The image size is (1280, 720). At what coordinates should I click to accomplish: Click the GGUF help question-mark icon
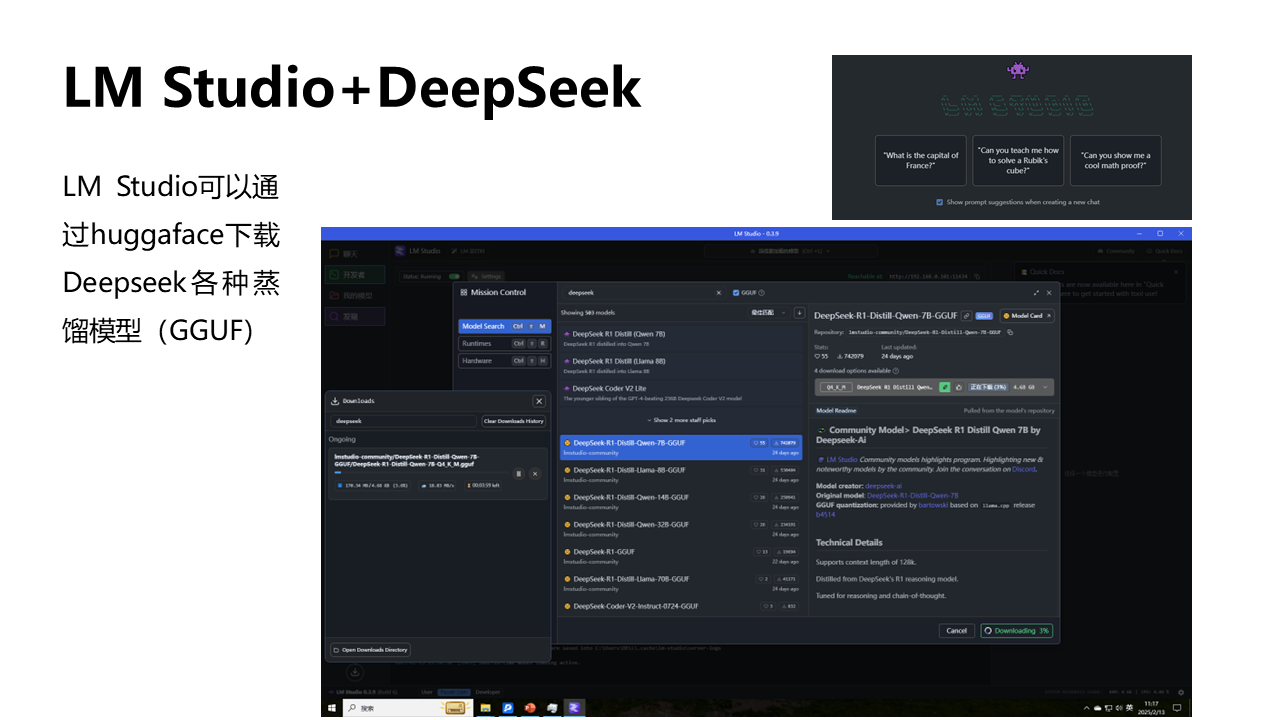(762, 293)
